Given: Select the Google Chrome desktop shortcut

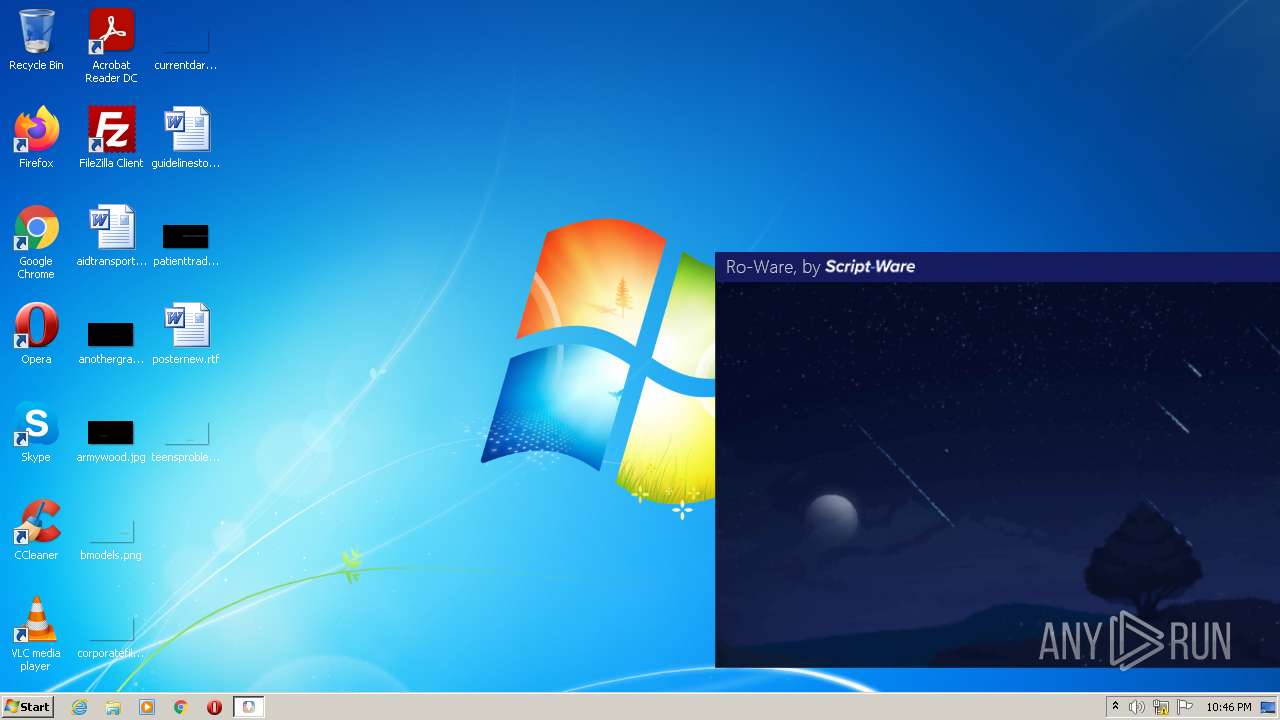Looking at the screenshot, I should pyautogui.click(x=36, y=242).
